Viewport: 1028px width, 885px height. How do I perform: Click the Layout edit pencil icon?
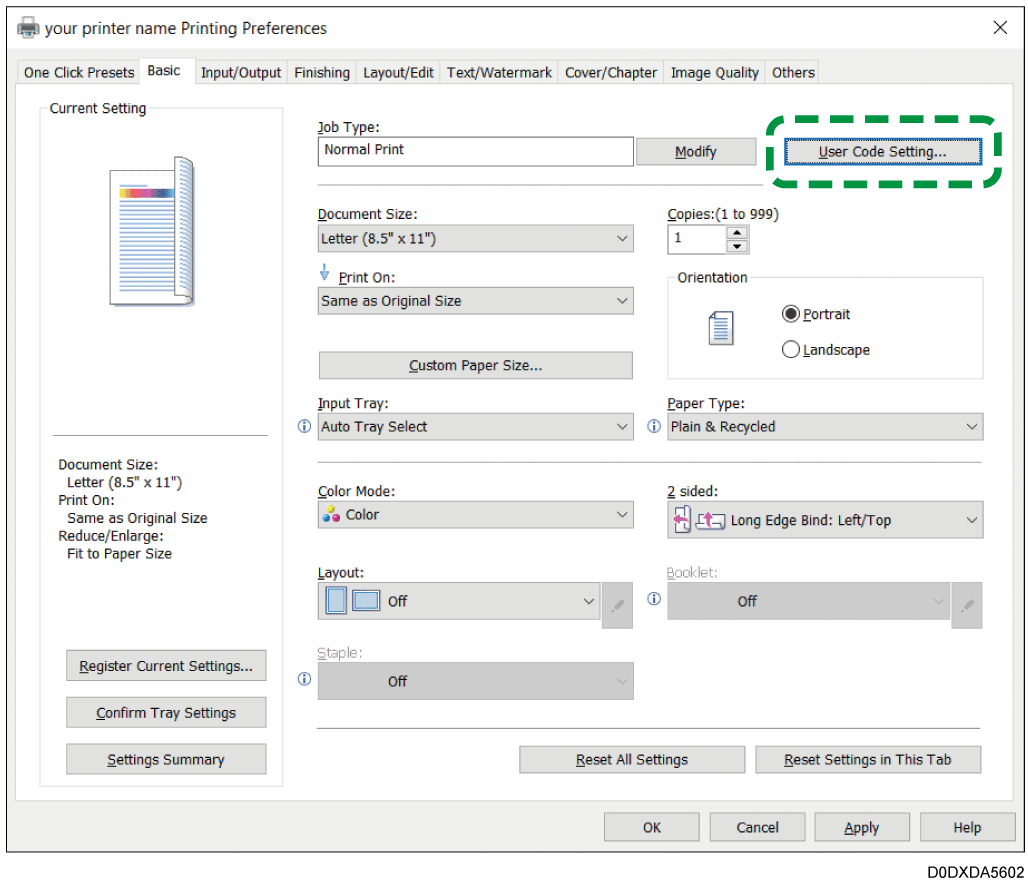point(617,606)
